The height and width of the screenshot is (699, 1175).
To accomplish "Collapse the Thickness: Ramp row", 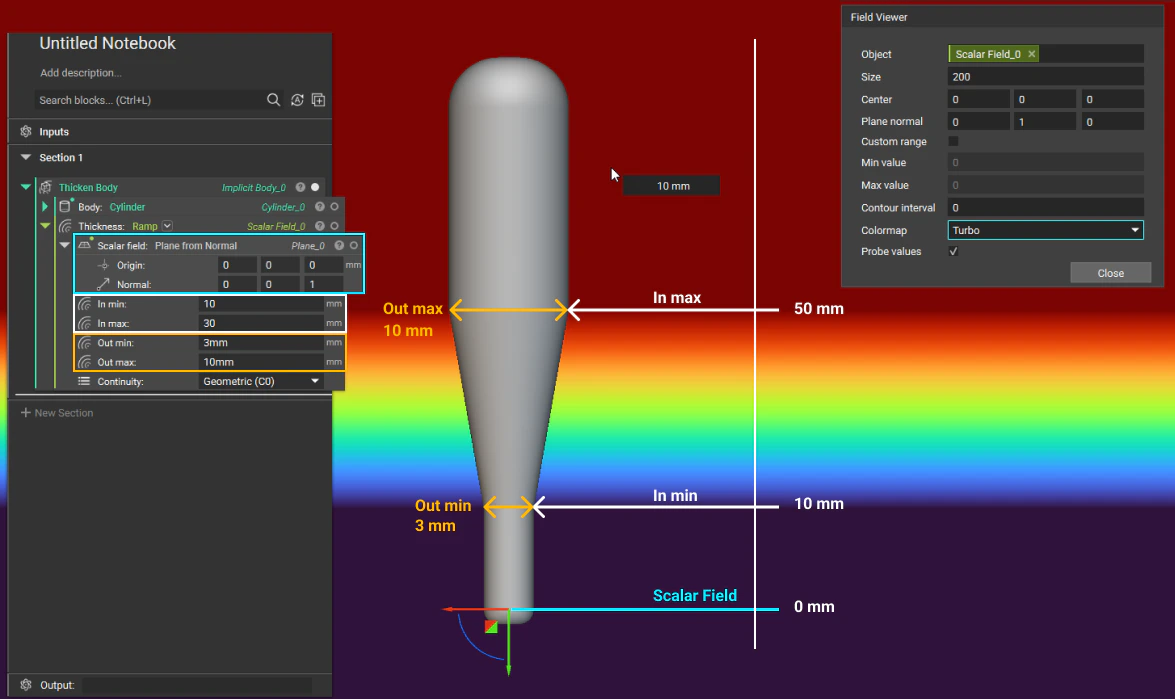I will coord(45,226).
